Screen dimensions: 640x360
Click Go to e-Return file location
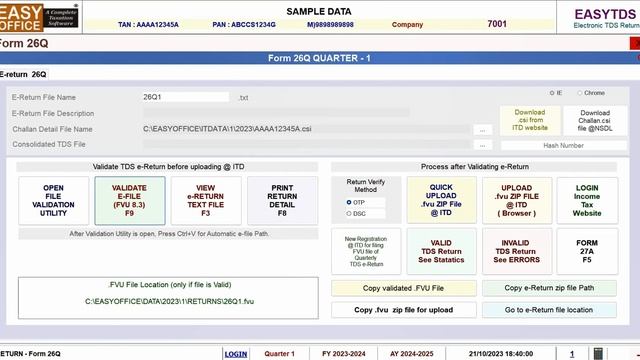tap(549, 310)
